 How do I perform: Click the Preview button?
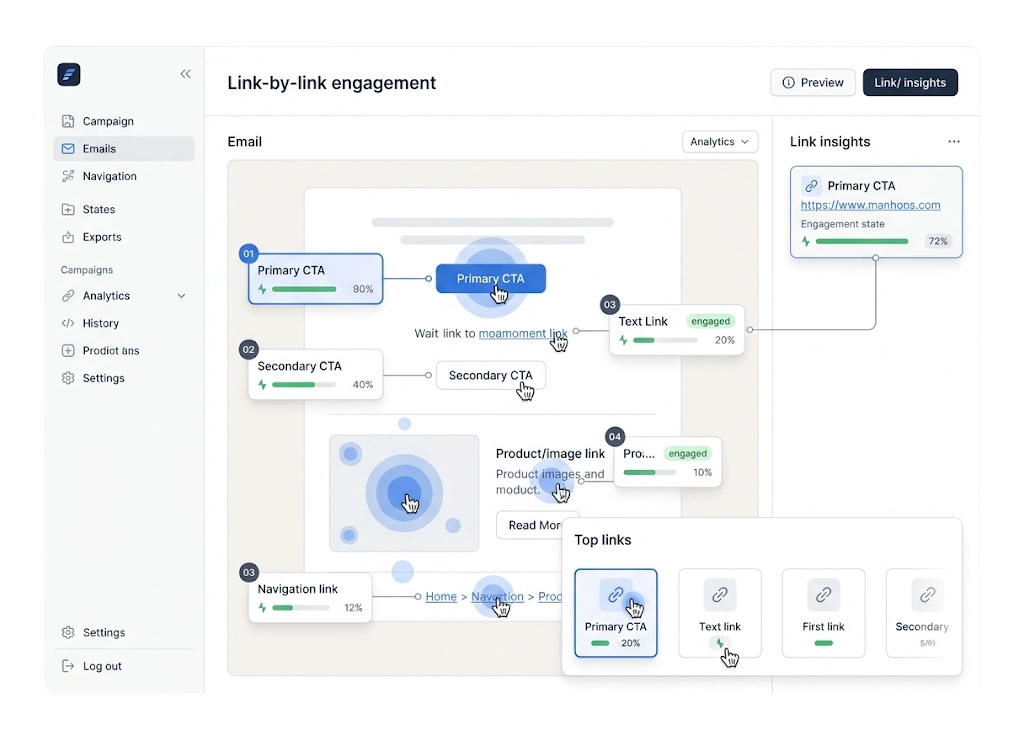[x=813, y=83]
